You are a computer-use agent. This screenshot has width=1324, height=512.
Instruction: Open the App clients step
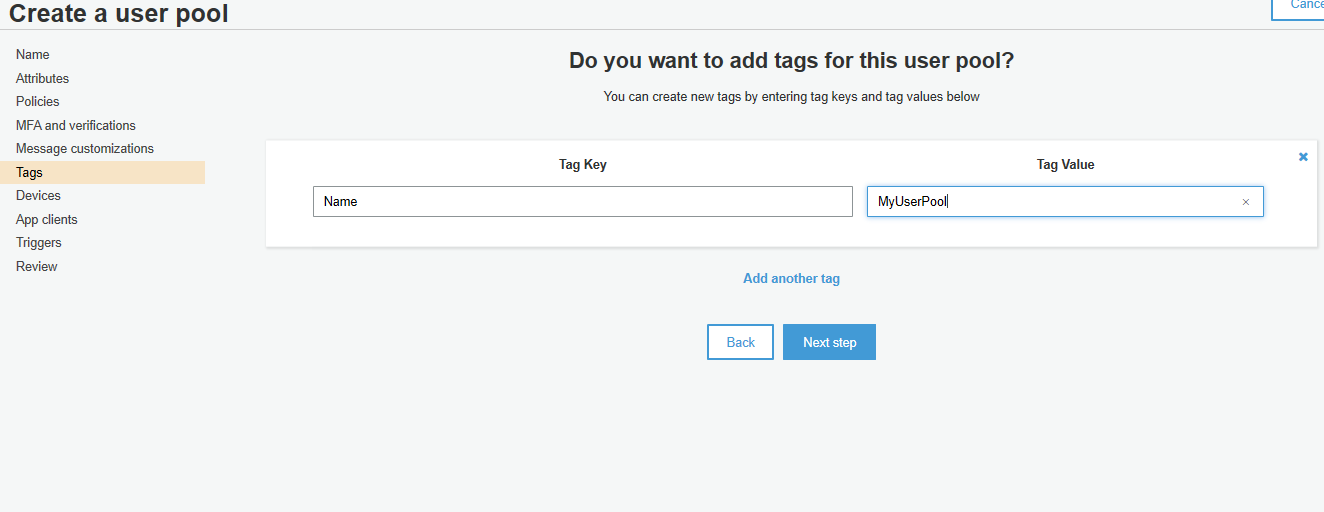(47, 219)
